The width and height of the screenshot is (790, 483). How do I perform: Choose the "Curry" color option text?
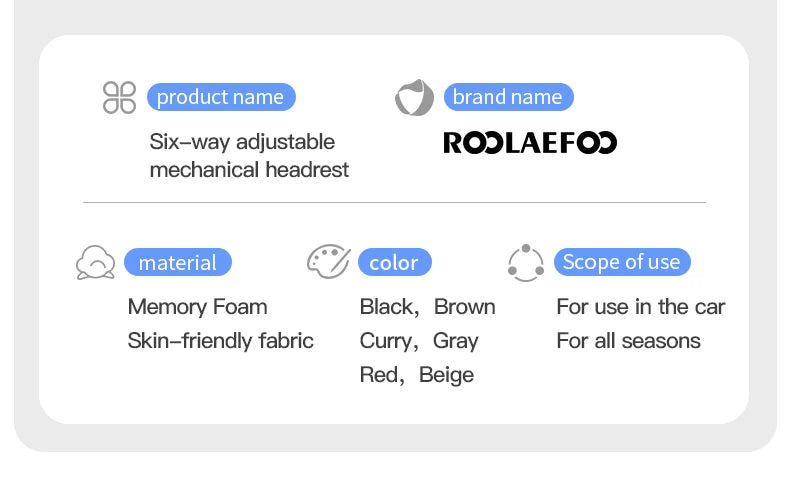point(386,341)
